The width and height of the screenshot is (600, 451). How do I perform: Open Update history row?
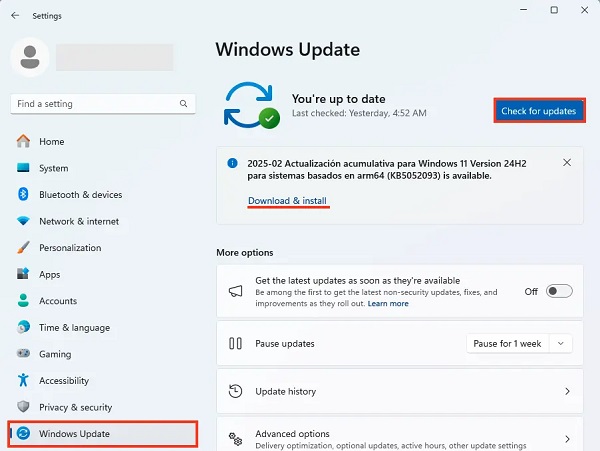[x=399, y=391]
